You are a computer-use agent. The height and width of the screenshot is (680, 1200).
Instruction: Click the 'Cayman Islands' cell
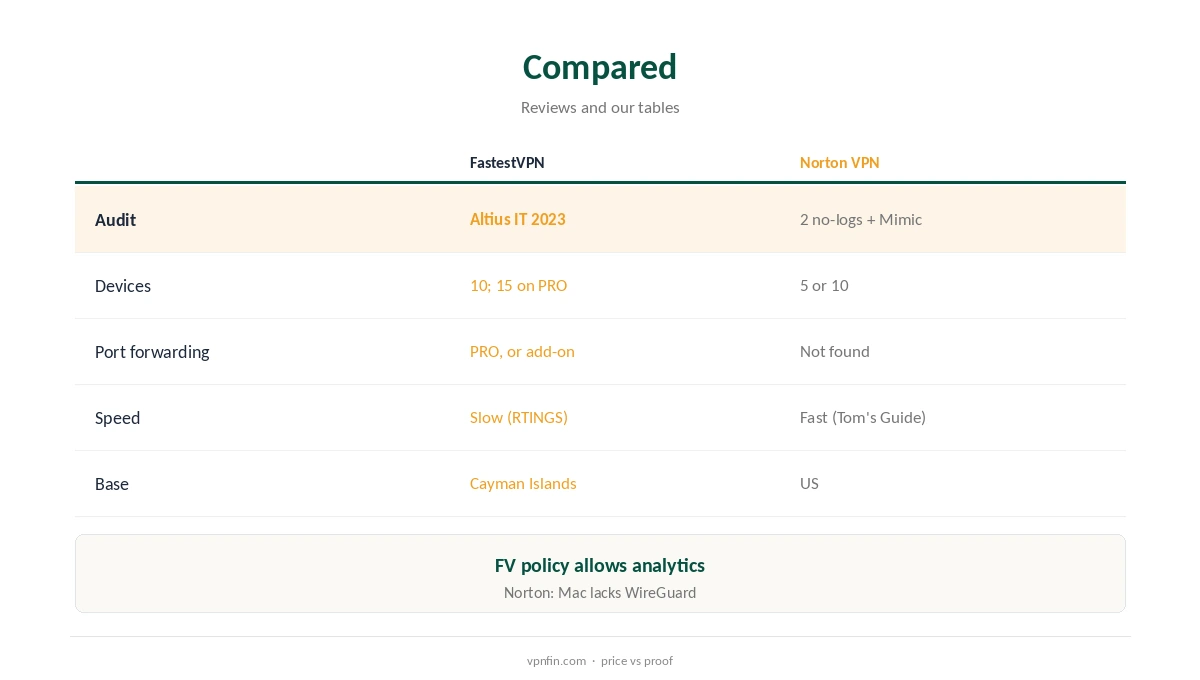[x=523, y=483]
